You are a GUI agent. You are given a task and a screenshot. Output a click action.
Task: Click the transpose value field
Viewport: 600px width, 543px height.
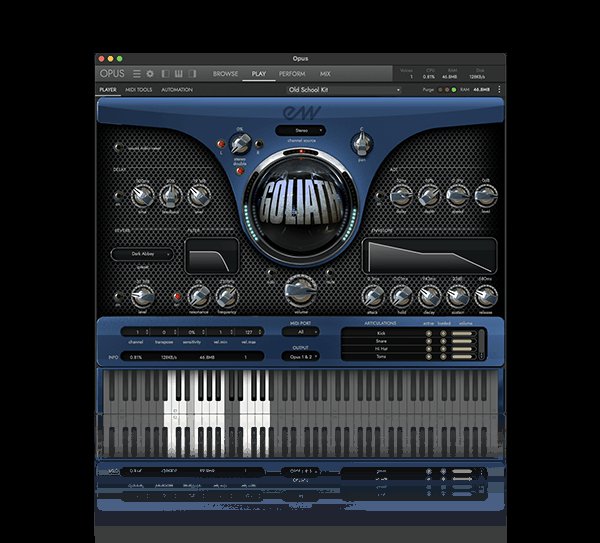[x=161, y=332]
